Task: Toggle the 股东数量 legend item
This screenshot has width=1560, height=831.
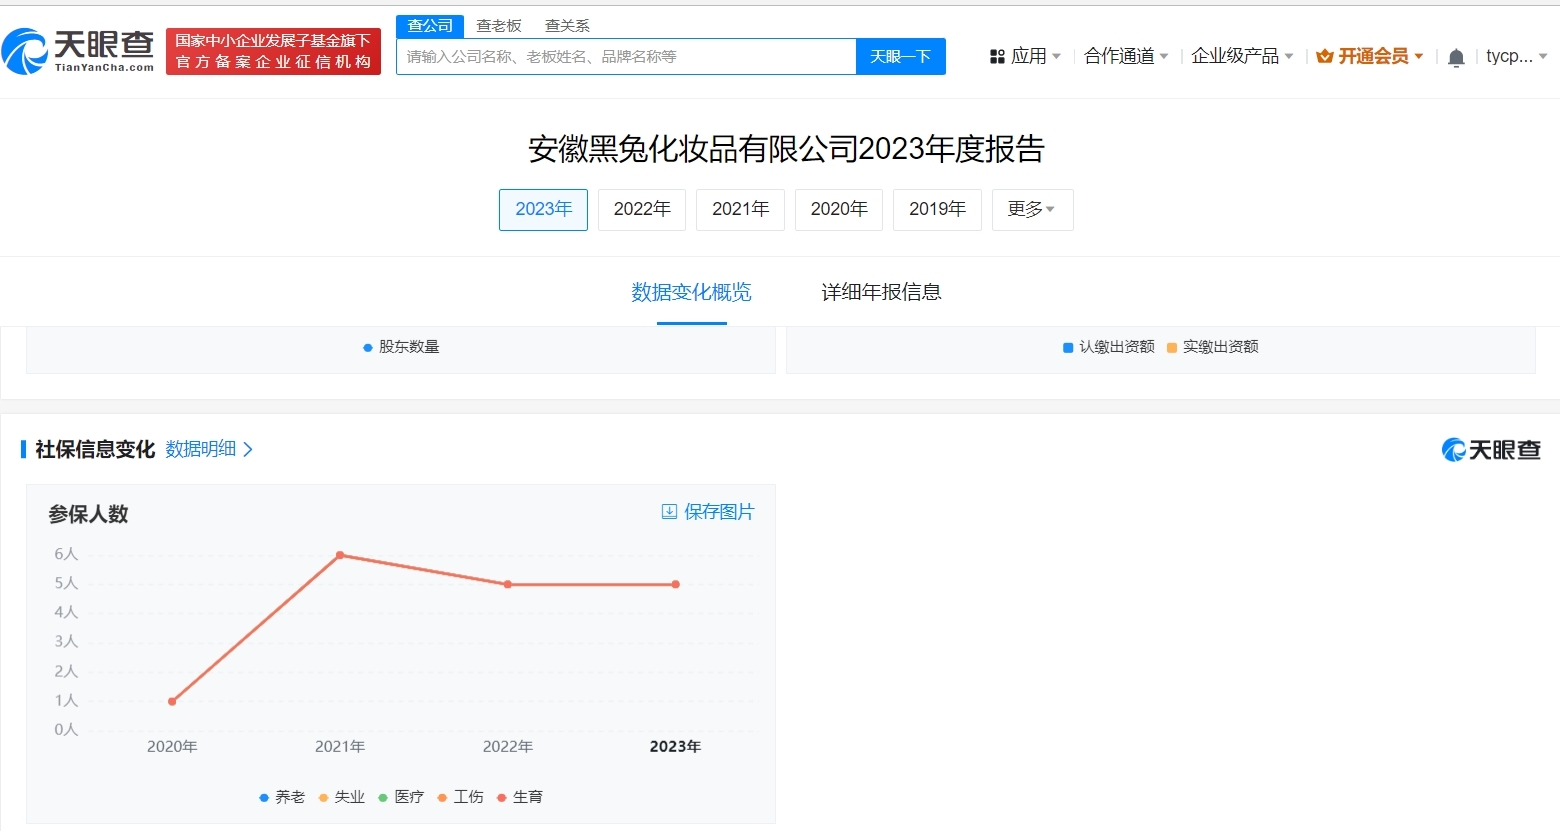Action: pyautogui.click(x=401, y=347)
